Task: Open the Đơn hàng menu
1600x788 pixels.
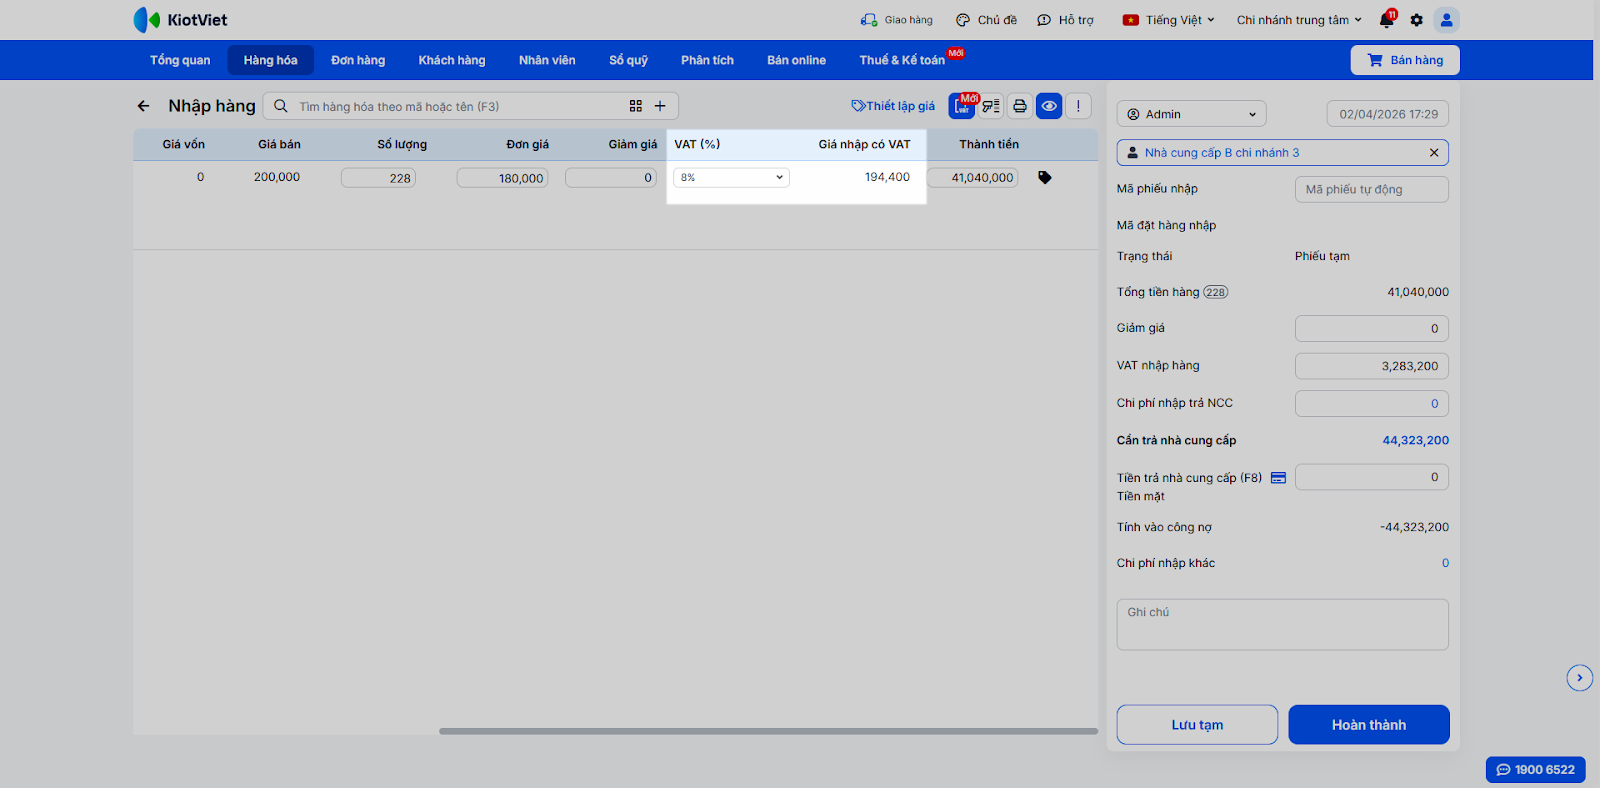Action: (358, 60)
